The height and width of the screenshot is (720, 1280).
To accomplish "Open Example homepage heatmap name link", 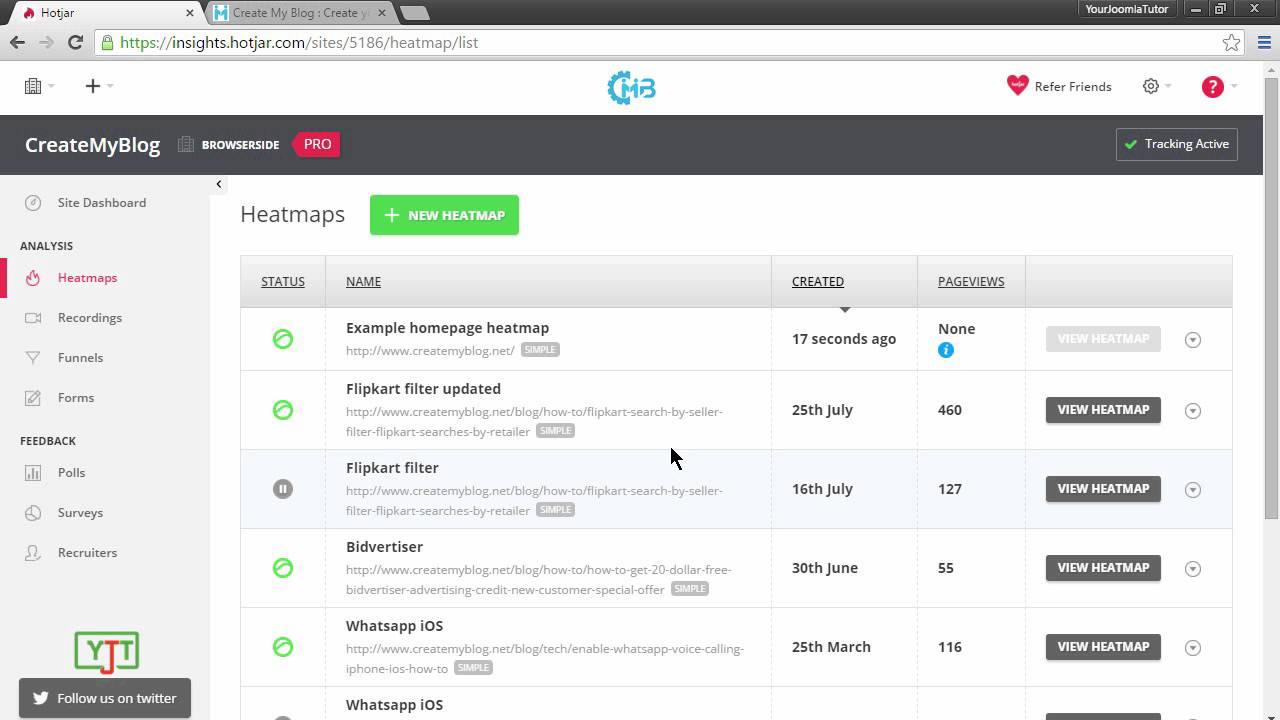I will point(447,328).
